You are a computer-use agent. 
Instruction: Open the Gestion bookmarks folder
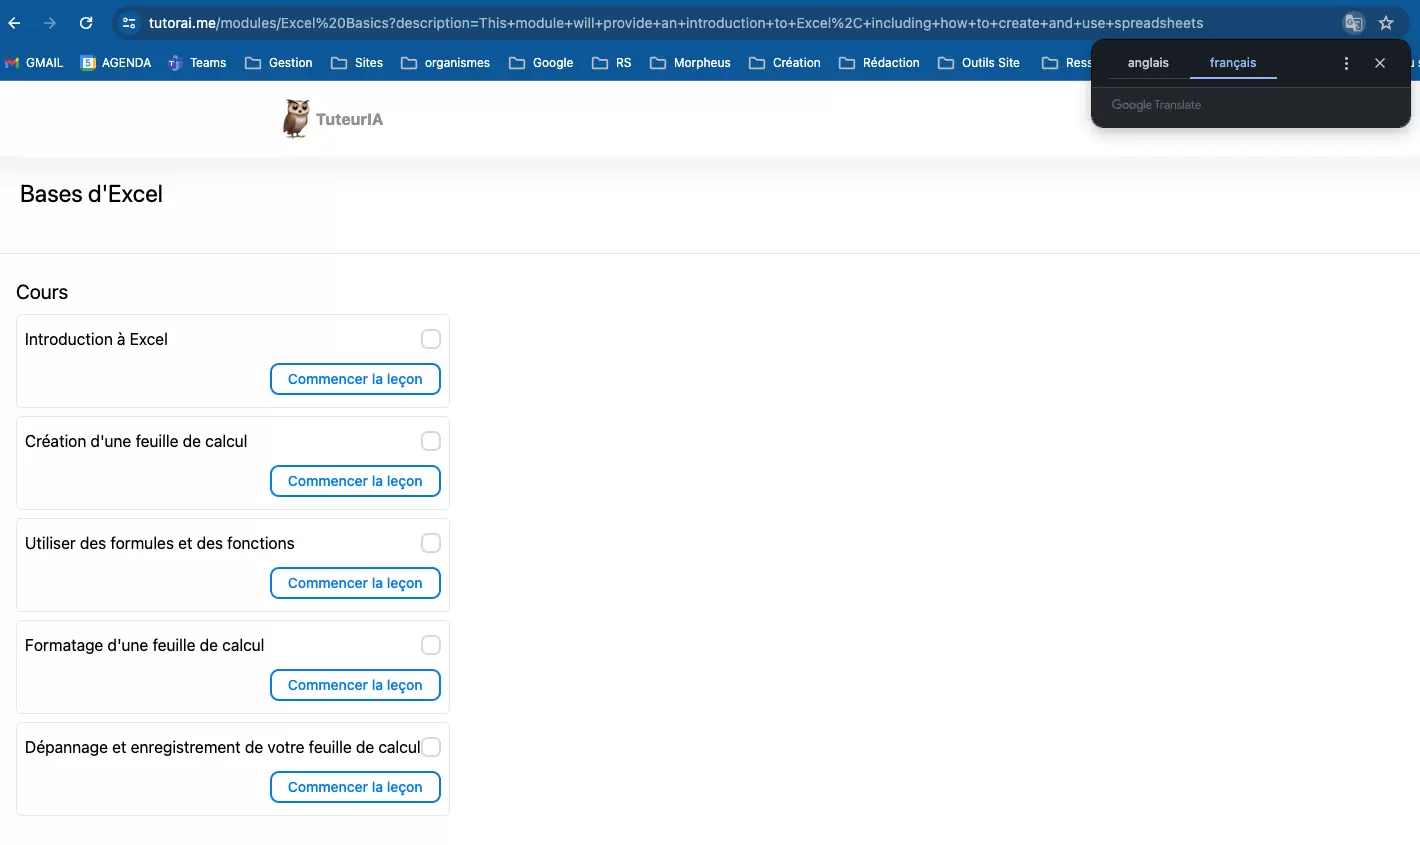279,63
